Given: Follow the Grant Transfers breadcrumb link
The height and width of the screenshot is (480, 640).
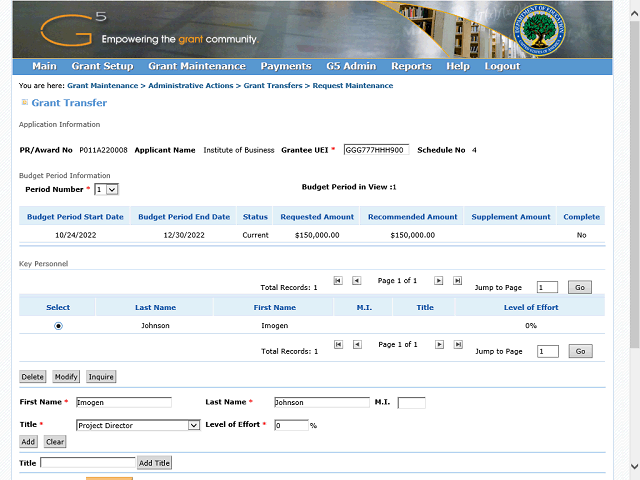Looking at the screenshot, I should [273, 86].
